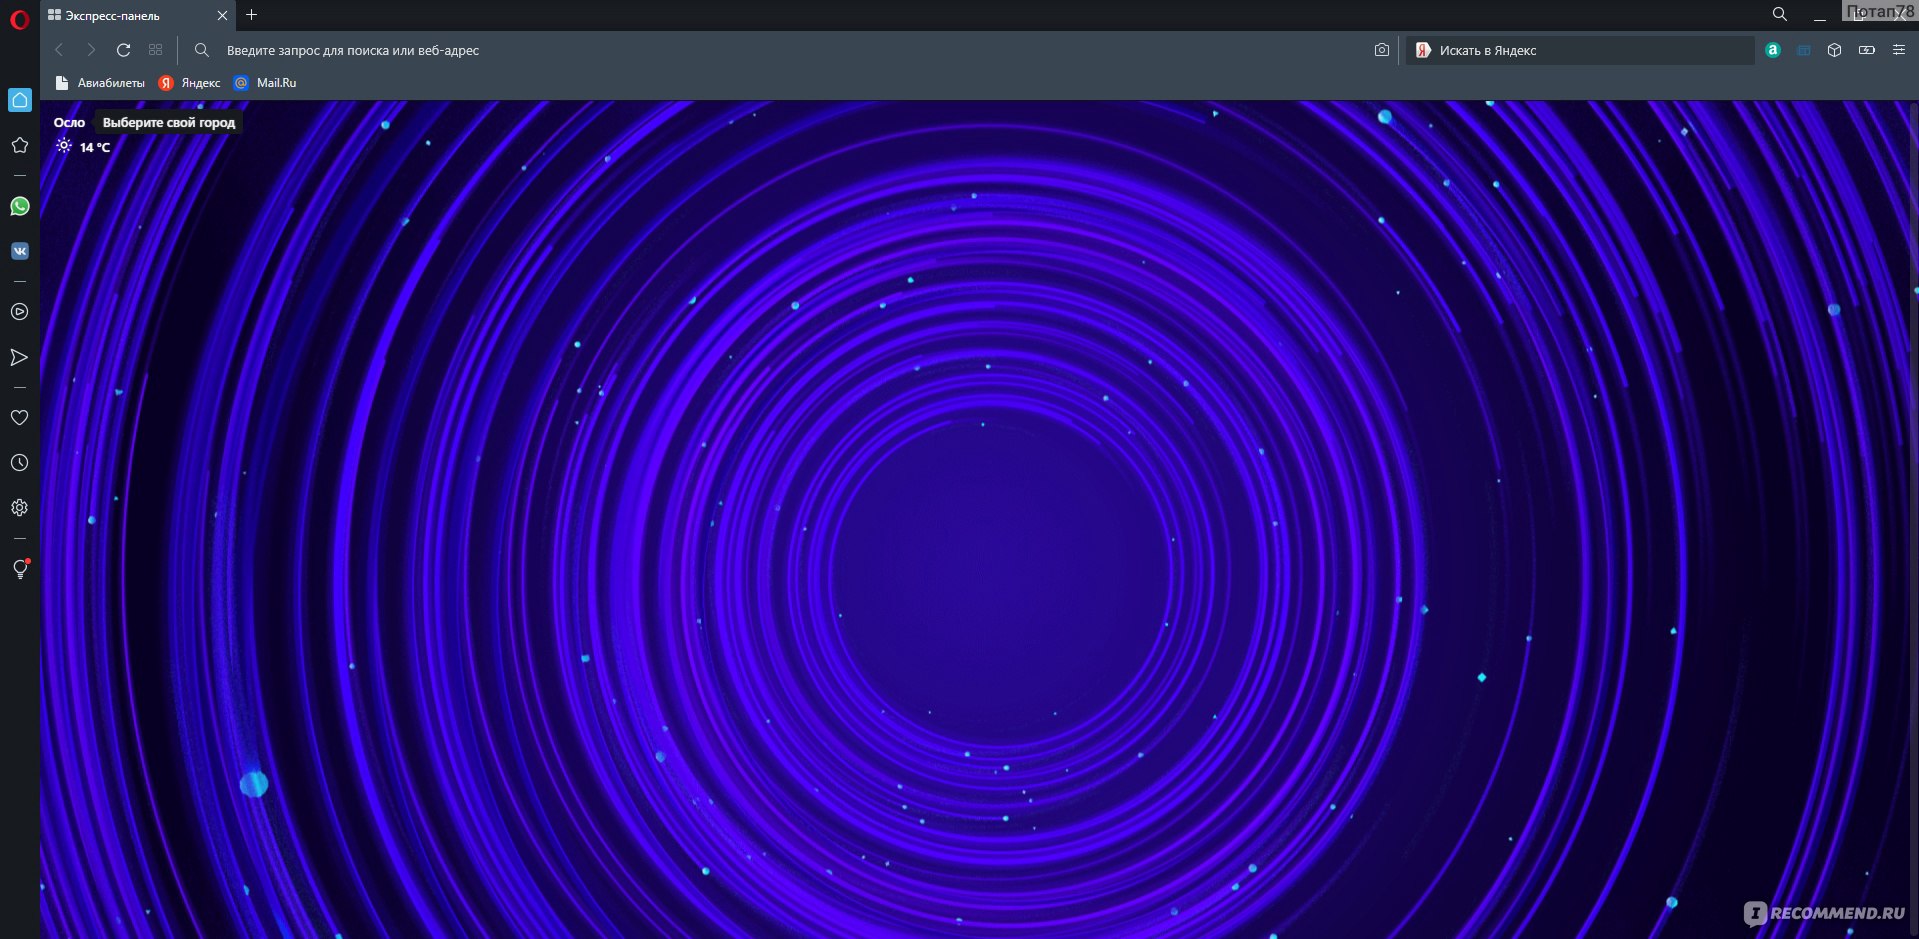
Task: Open the Opera main menu logo
Action: point(19,18)
